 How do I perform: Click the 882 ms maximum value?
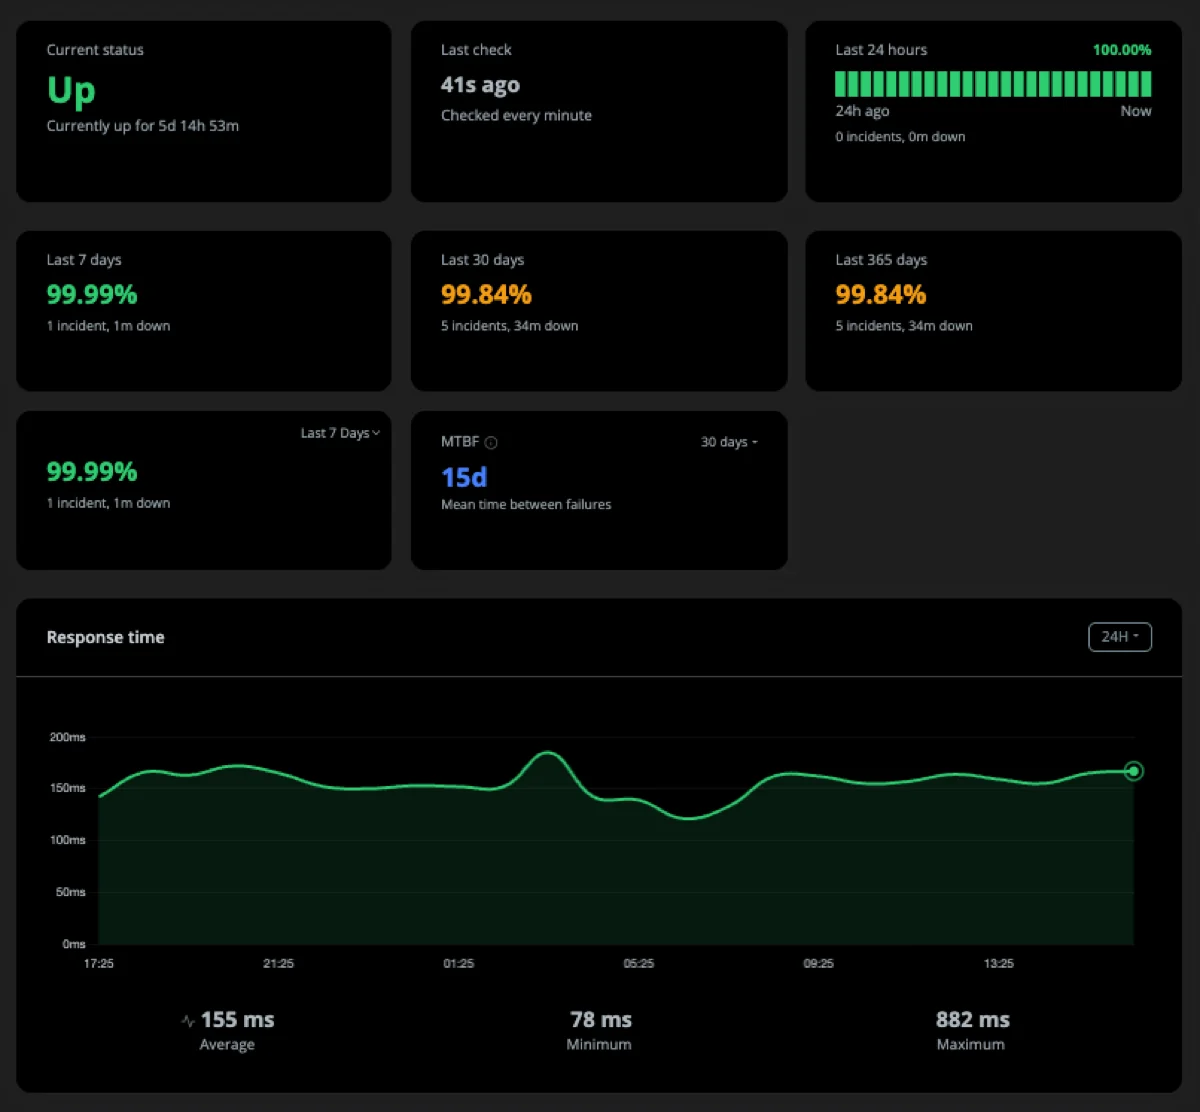973,1020
